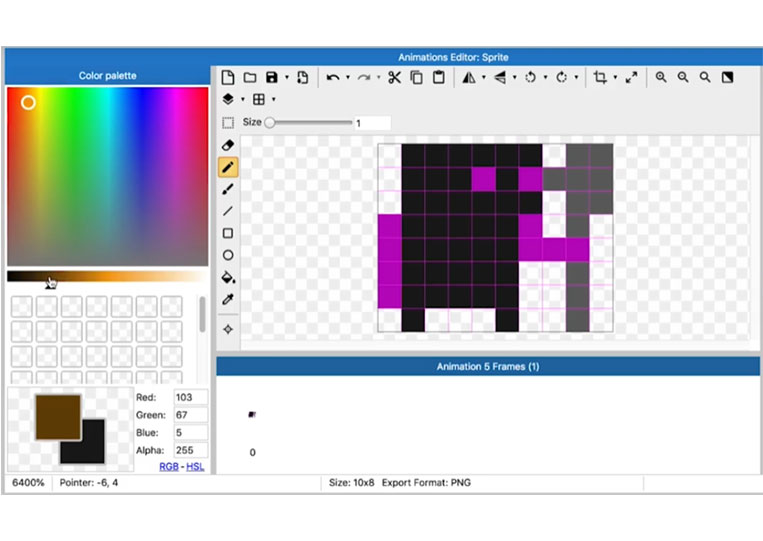This screenshot has width=763, height=541.
Task: Click the 6400% zoom level status
Action: [x=28, y=483]
